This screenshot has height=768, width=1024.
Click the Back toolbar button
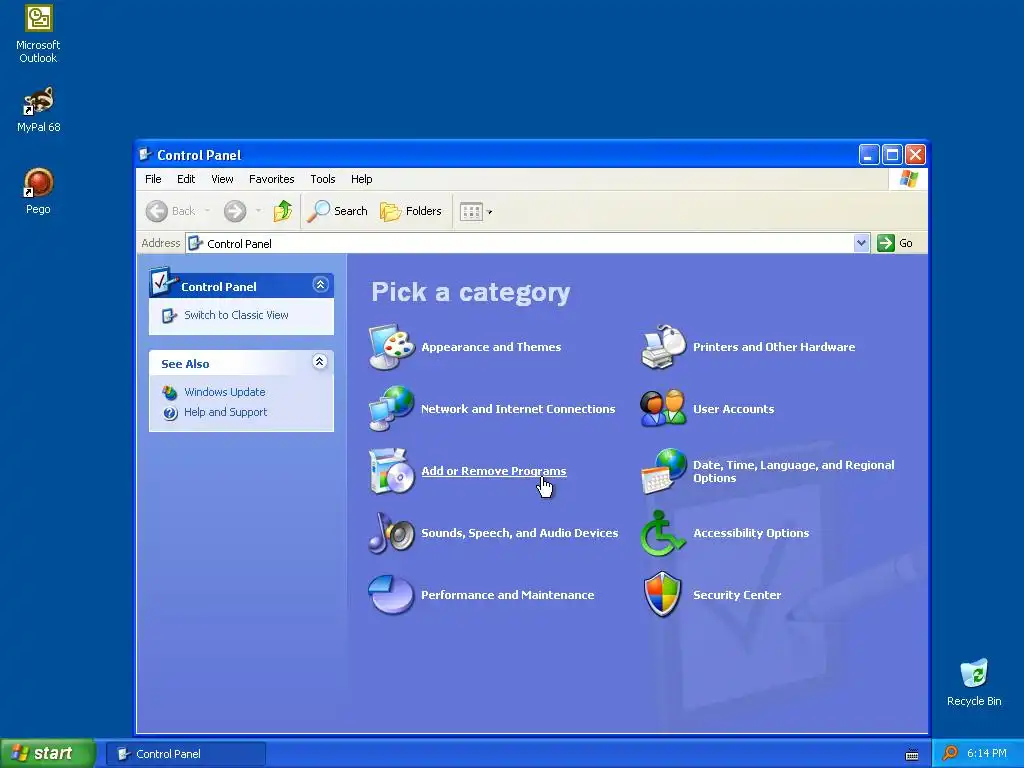click(x=171, y=211)
